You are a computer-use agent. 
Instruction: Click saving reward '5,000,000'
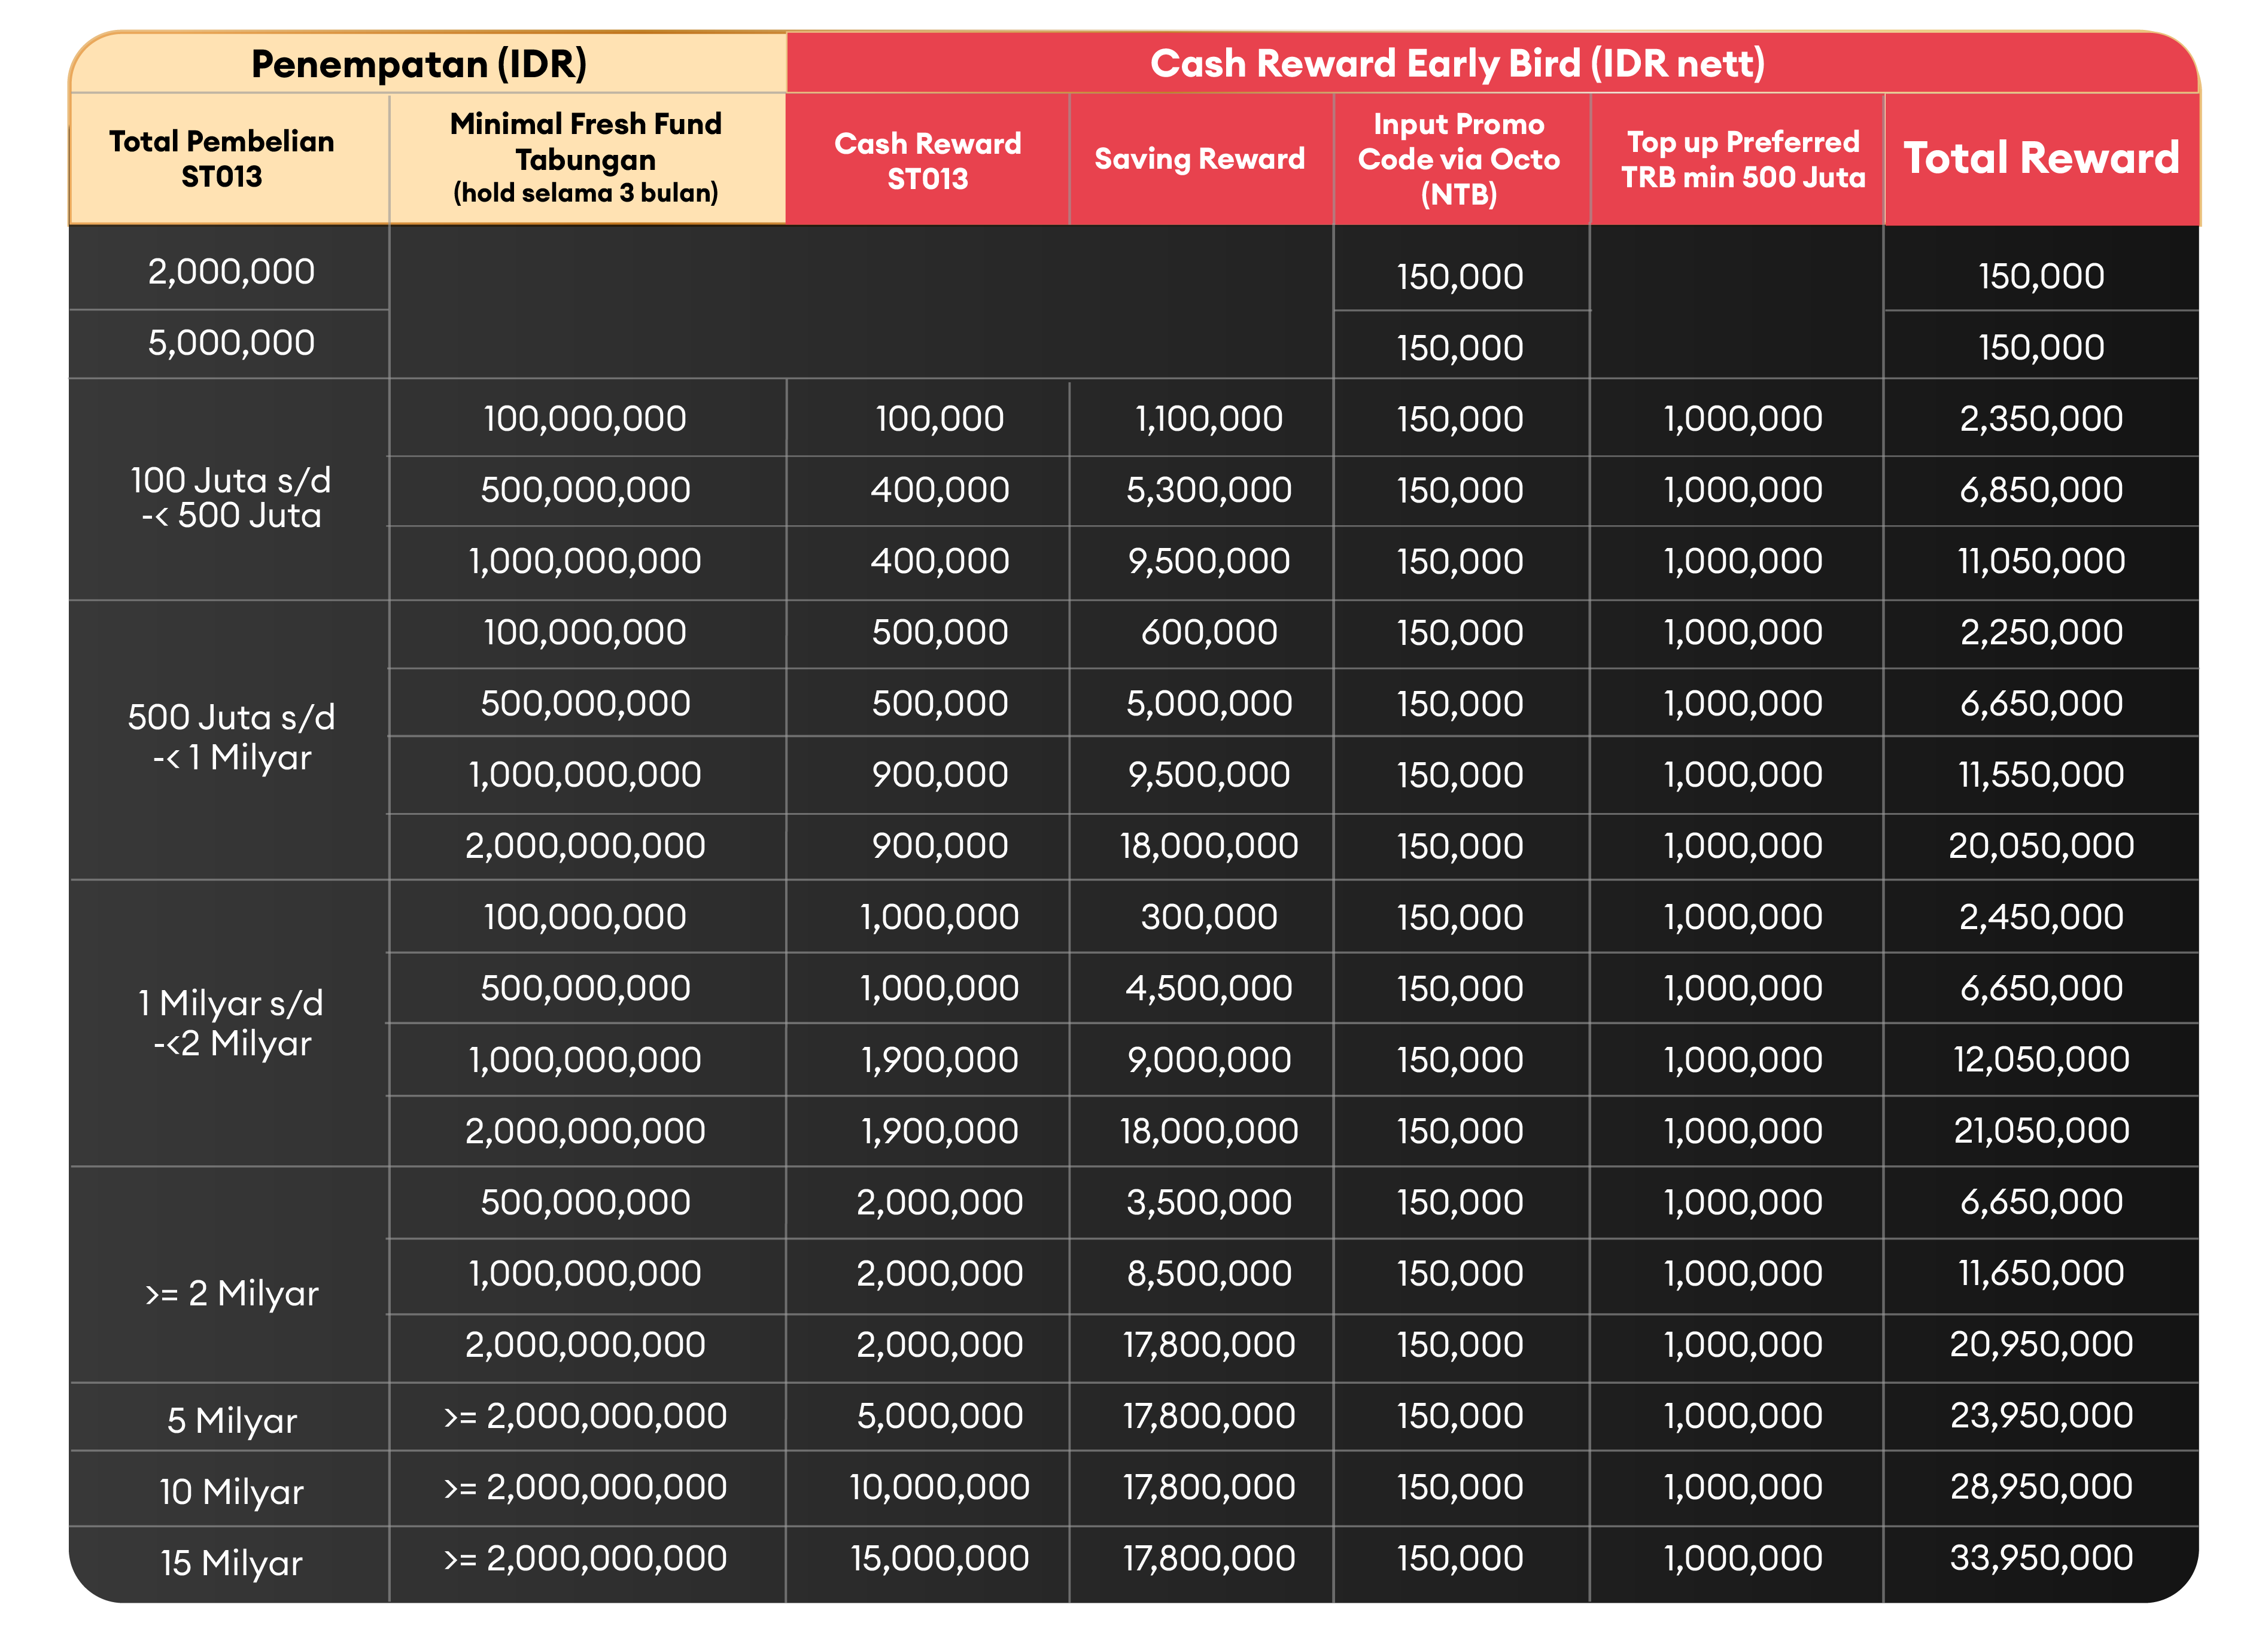[x=1209, y=703]
